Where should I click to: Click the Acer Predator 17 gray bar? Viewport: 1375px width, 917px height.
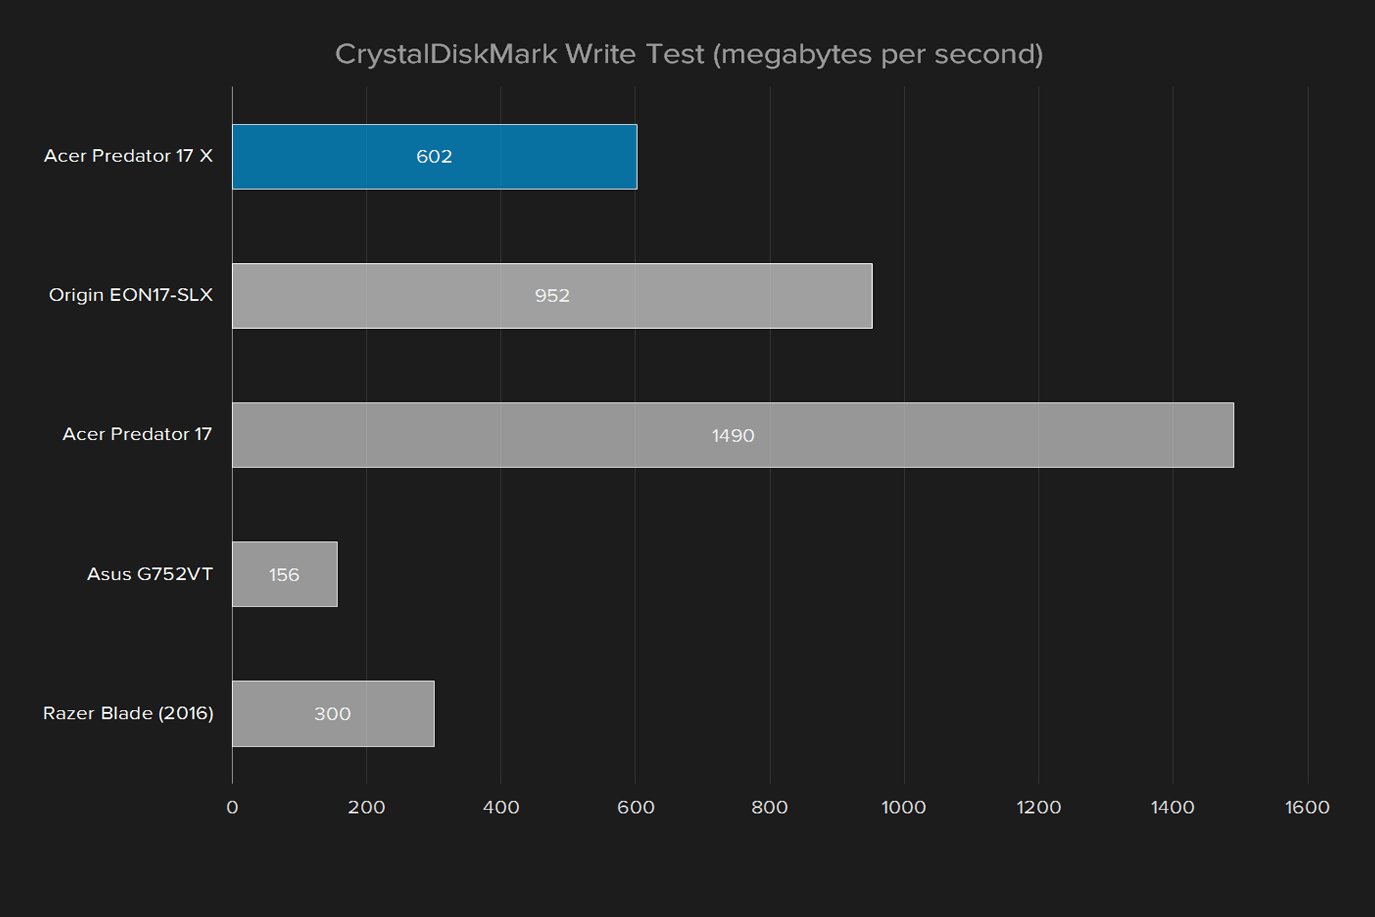pyautogui.click(x=733, y=435)
